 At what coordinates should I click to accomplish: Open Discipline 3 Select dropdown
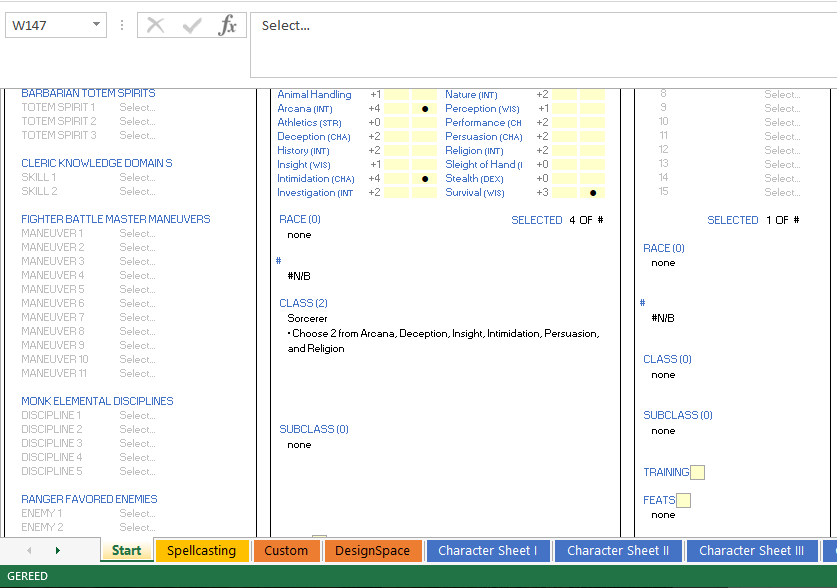pos(138,443)
